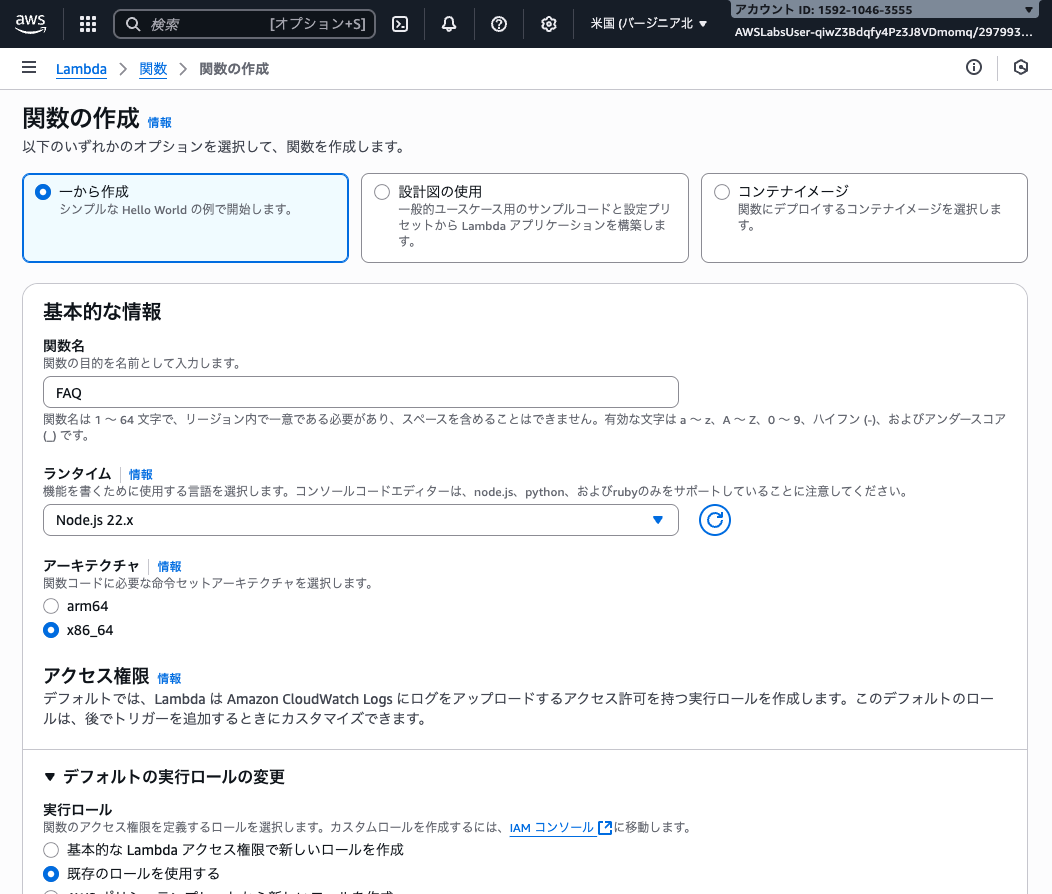
Task: Open 情報 link next to 関数の作成
Action: tap(160, 123)
